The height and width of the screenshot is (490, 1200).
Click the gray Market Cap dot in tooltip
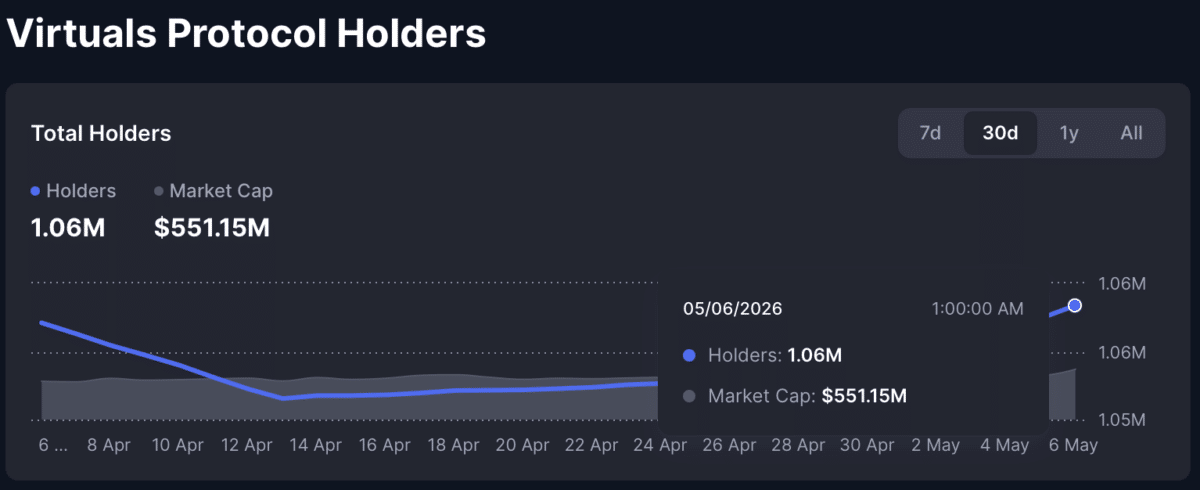click(688, 396)
